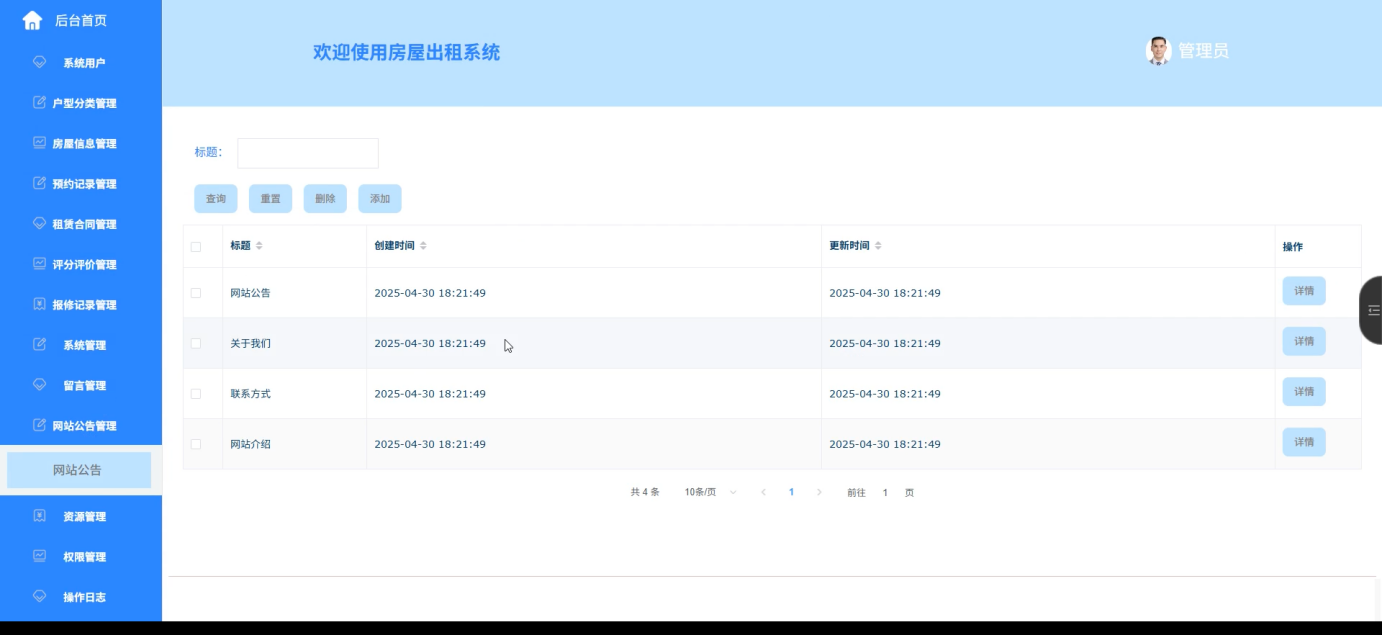The height and width of the screenshot is (635, 1382).
Task: Click the home icon beside 后台首页
Action: [x=32, y=20]
